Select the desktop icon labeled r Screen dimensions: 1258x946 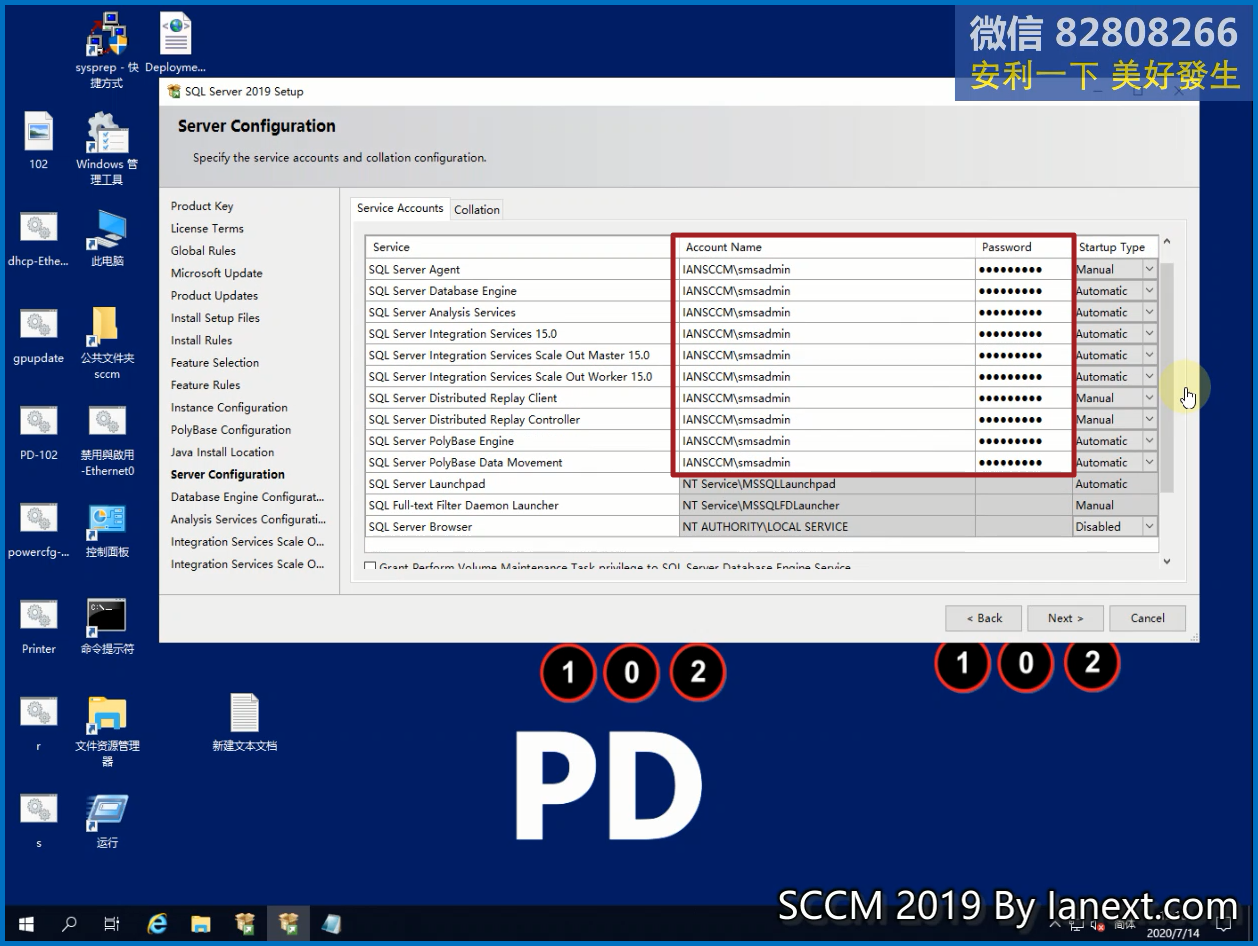tap(38, 723)
